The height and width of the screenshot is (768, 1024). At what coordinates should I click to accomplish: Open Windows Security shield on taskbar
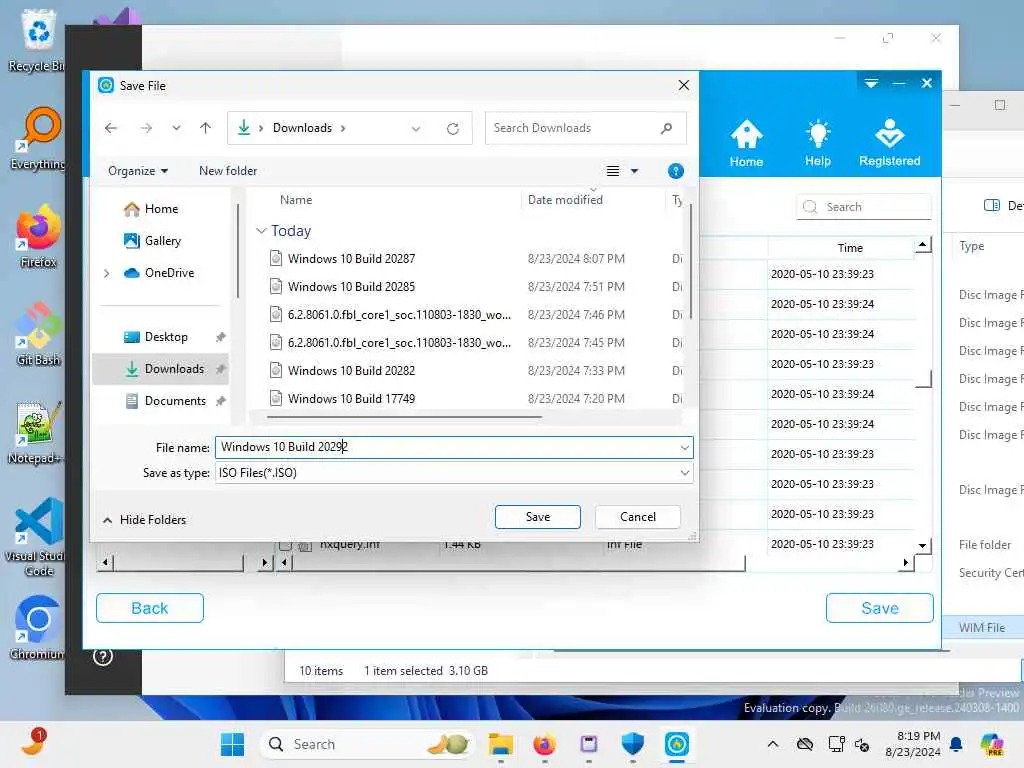[x=633, y=744]
